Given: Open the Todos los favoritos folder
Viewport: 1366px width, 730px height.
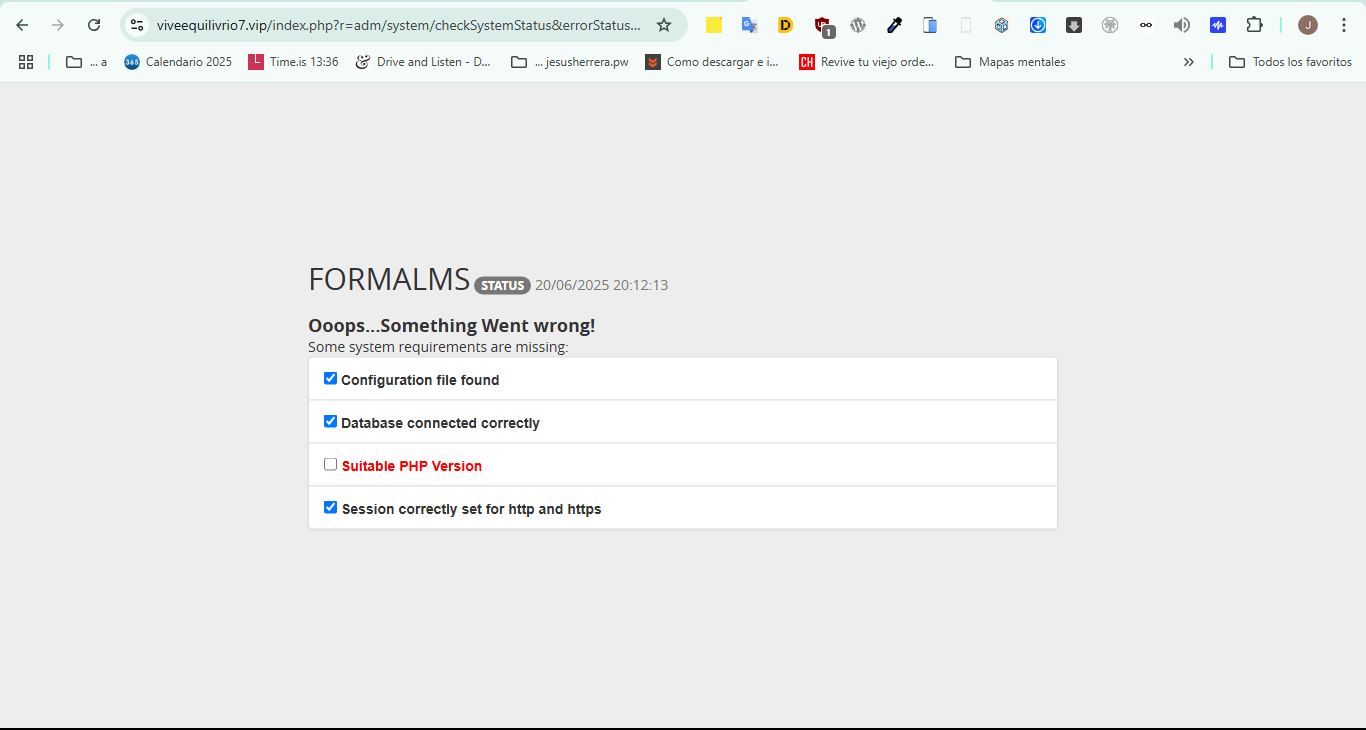Looking at the screenshot, I should coord(1290,62).
